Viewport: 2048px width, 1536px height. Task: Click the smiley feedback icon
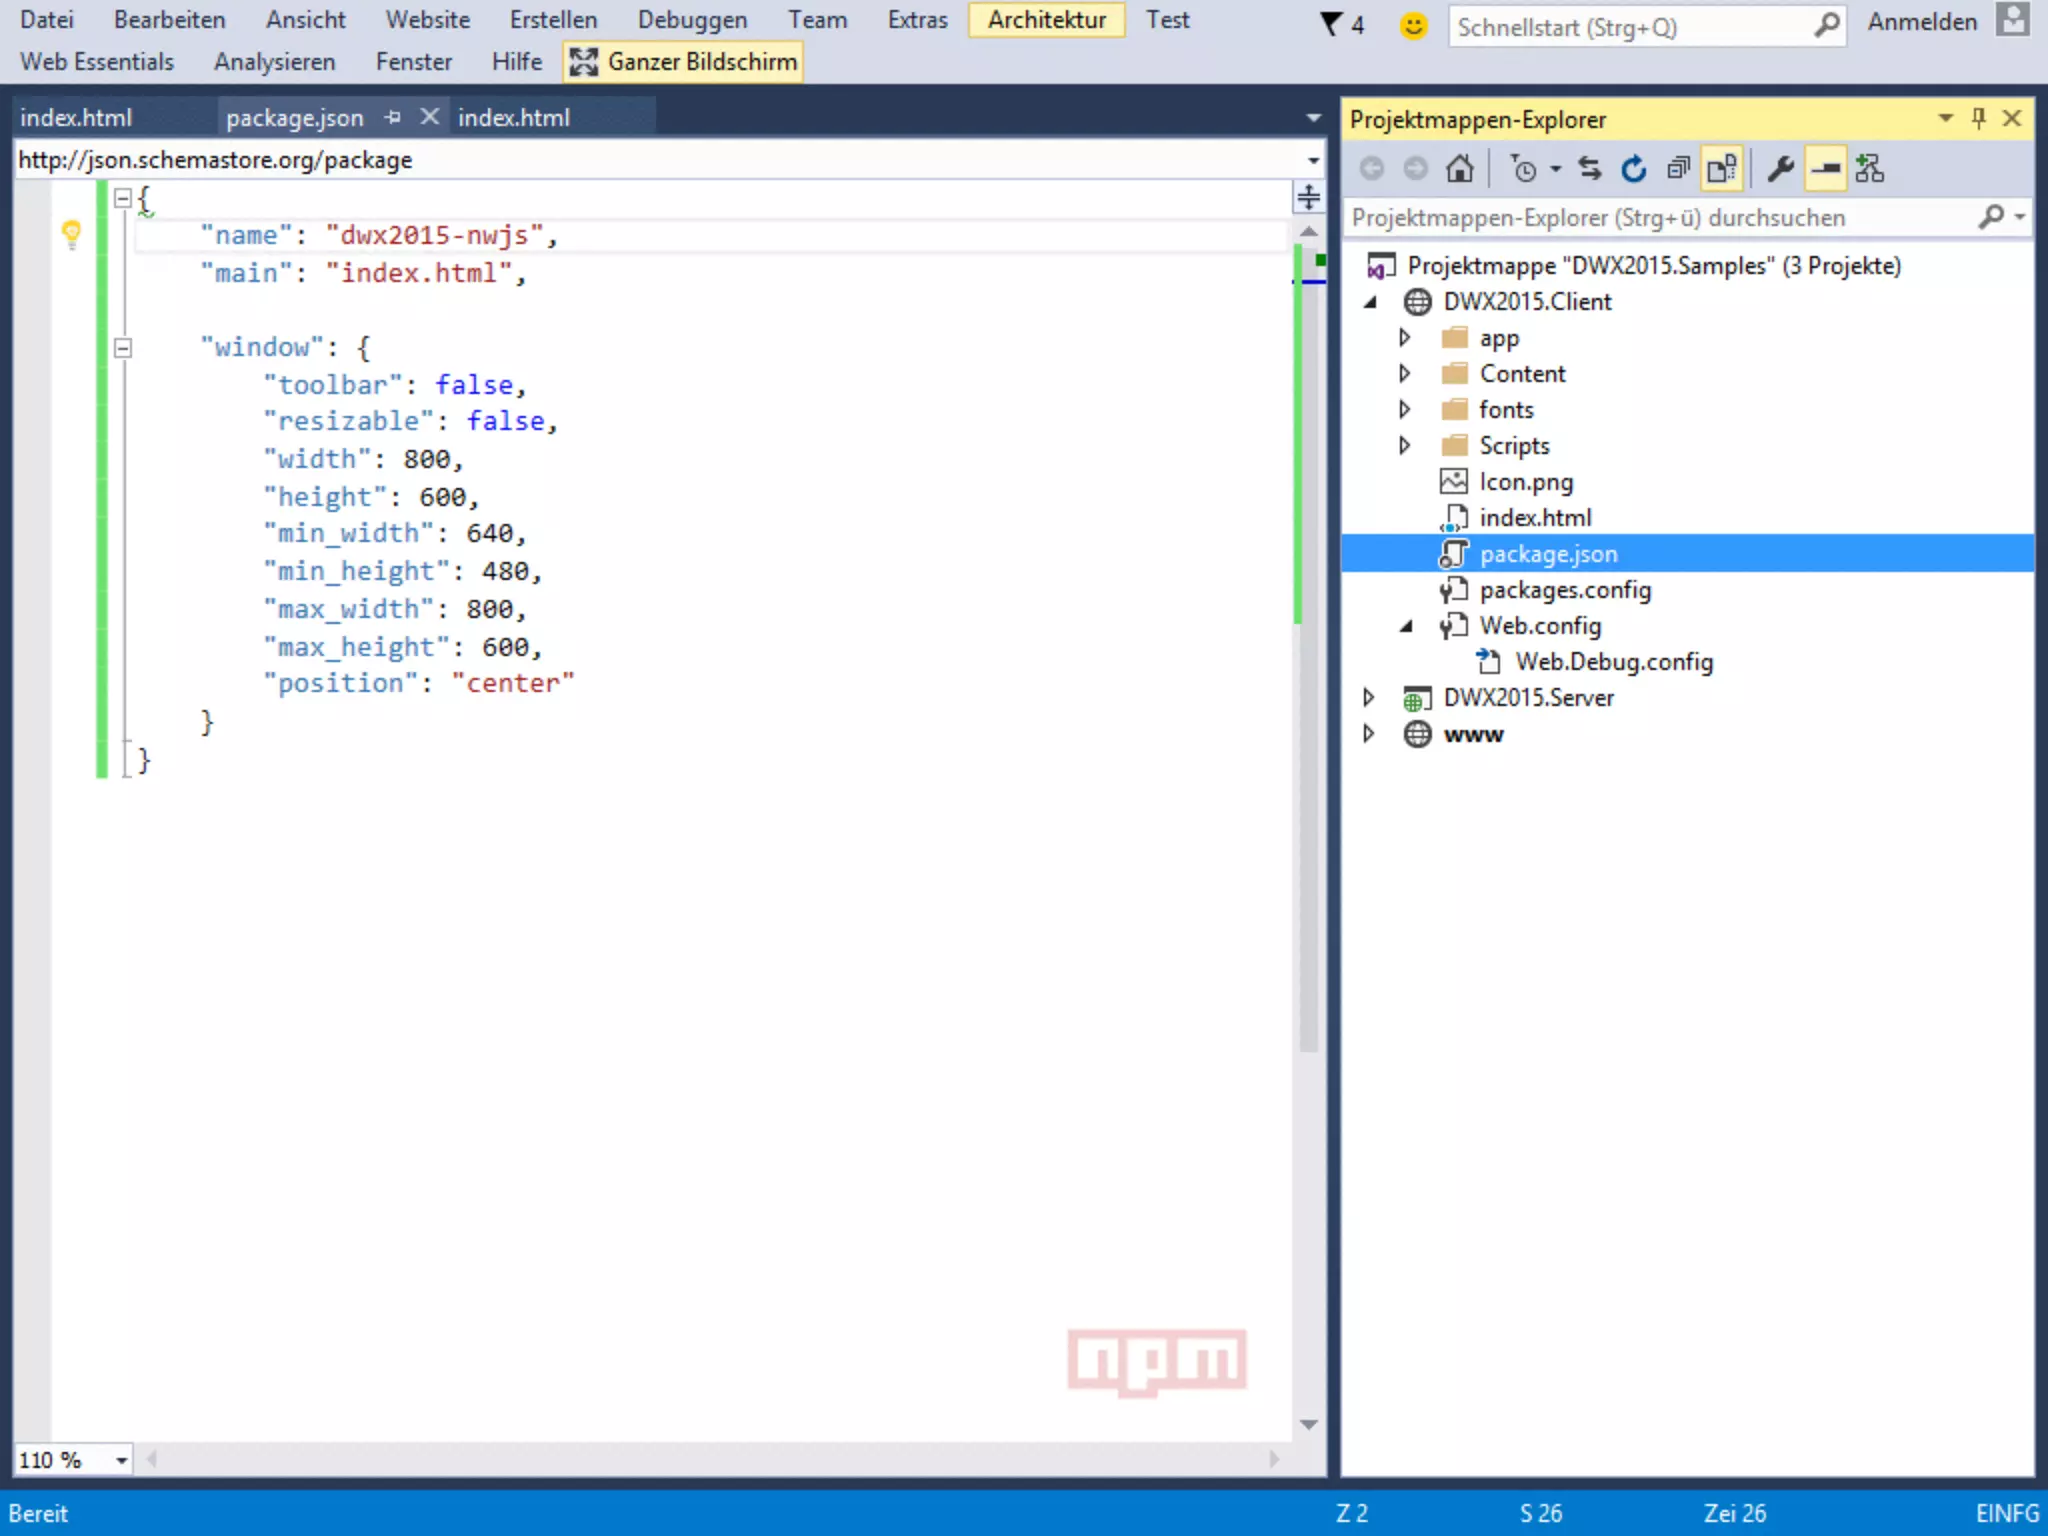(x=1412, y=25)
